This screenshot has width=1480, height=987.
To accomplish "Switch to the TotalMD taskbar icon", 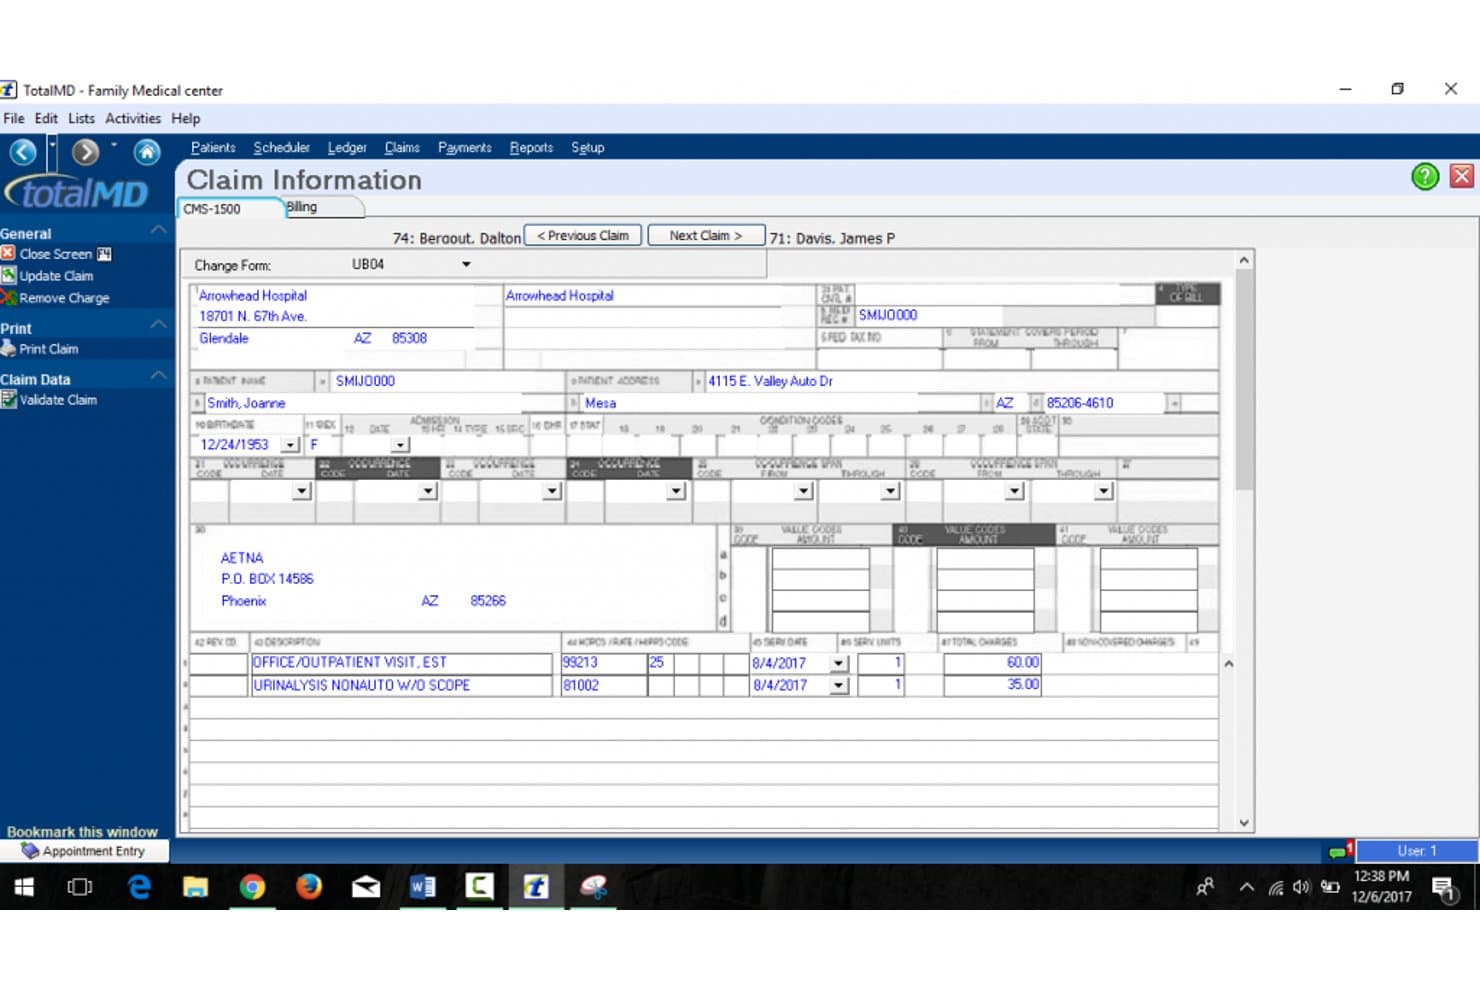I will click(x=536, y=887).
